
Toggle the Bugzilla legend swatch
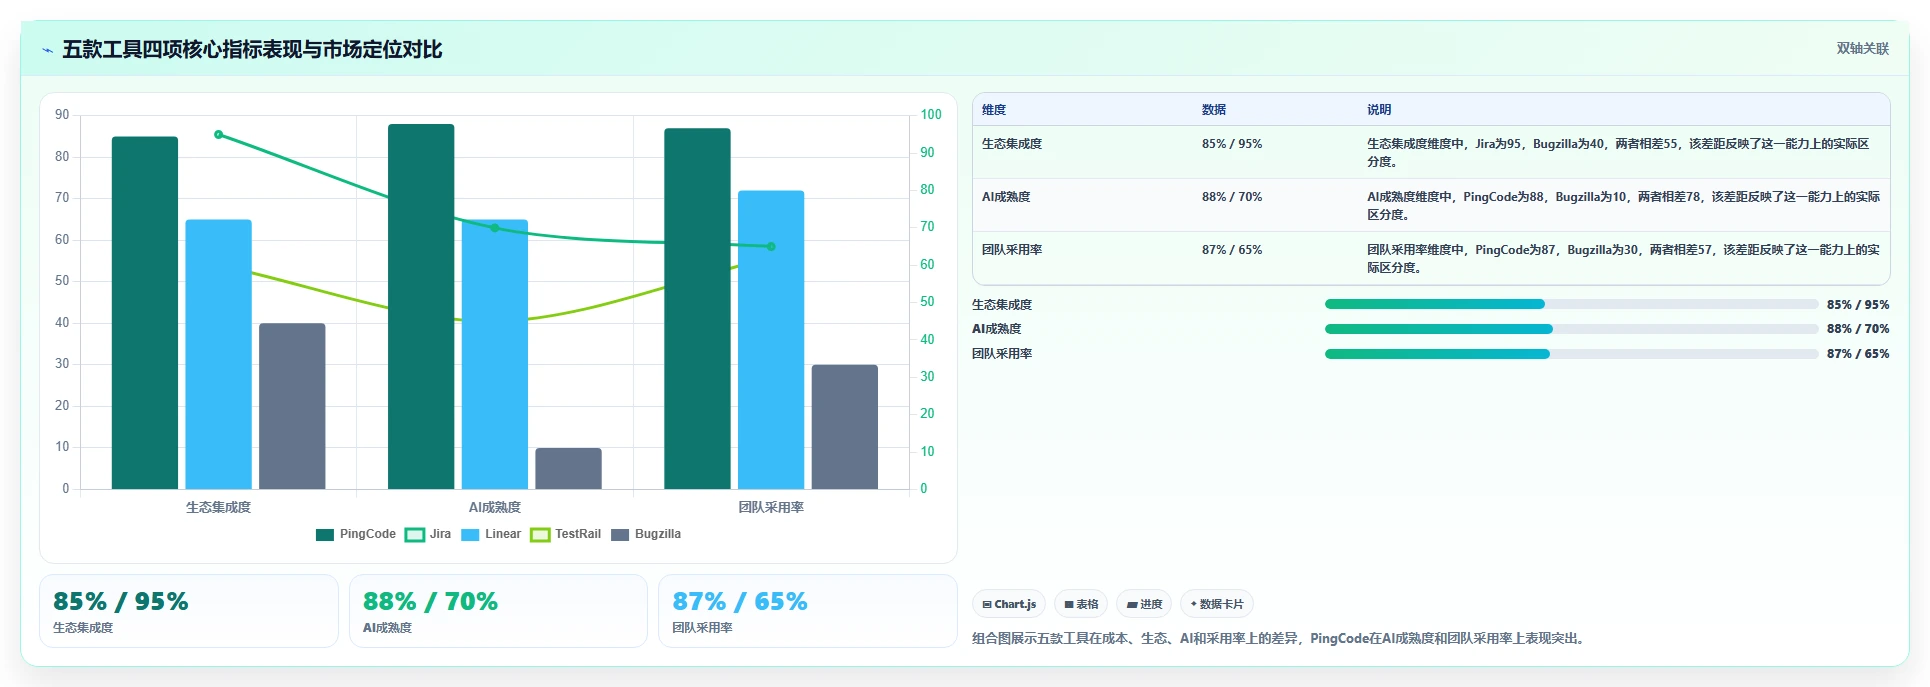[x=620, y=535]
